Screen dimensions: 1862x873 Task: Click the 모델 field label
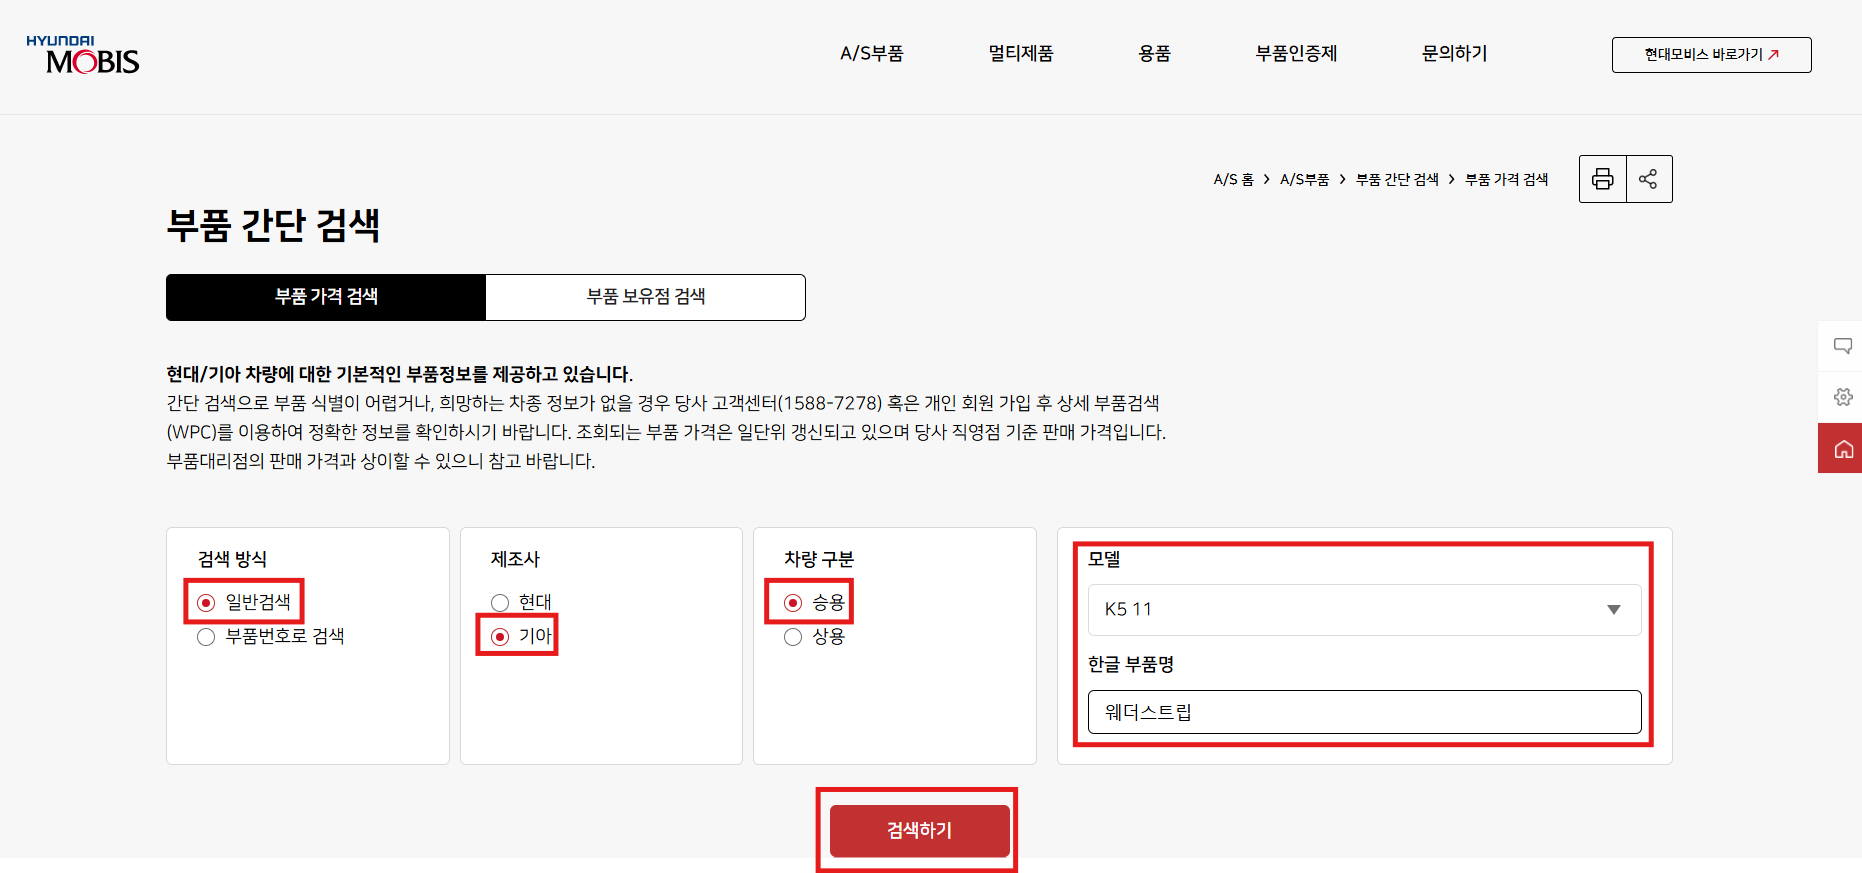[x=1104, y=559]
